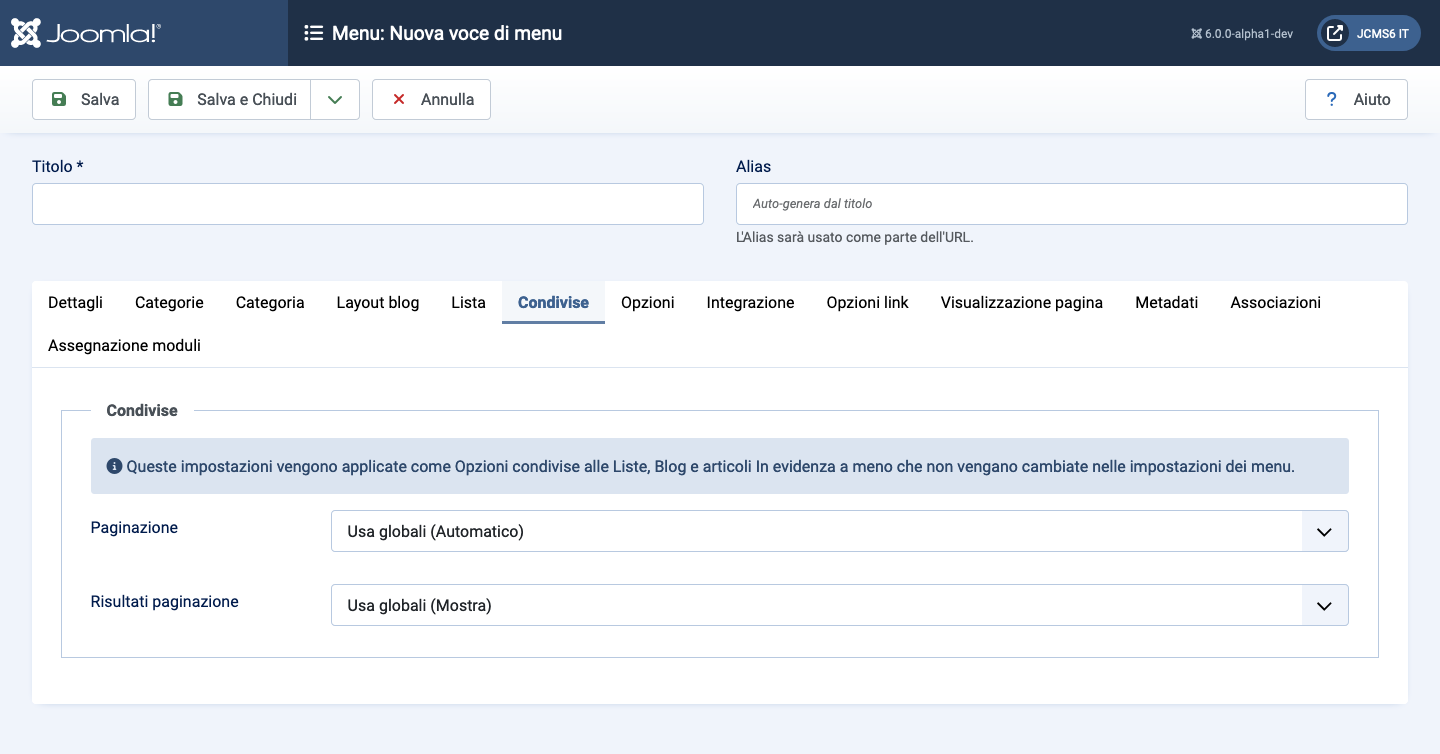Open the Paginazione dropdown
This screenshot has width=1440, height=754.
[839, 531]
